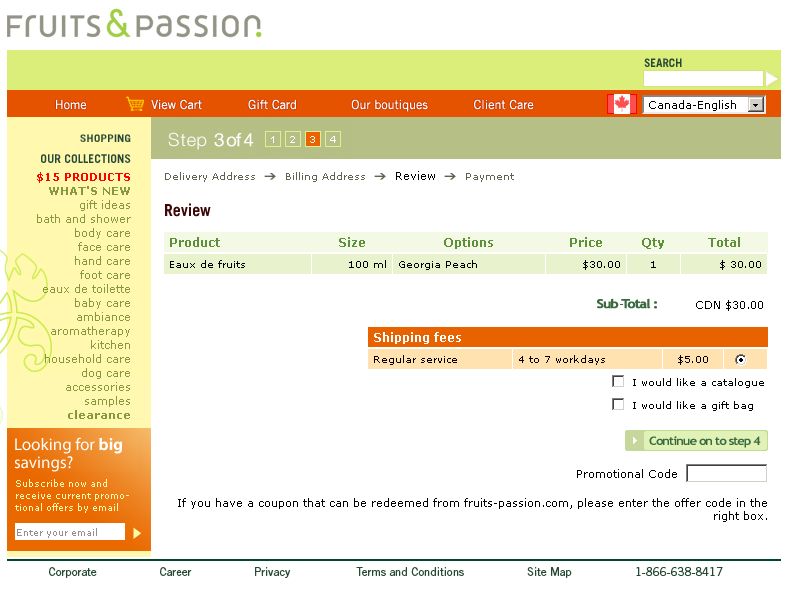The width and height of the screenshot is (788, 591).
Task: Open the kitchen category
Action: tap(111, 345)
